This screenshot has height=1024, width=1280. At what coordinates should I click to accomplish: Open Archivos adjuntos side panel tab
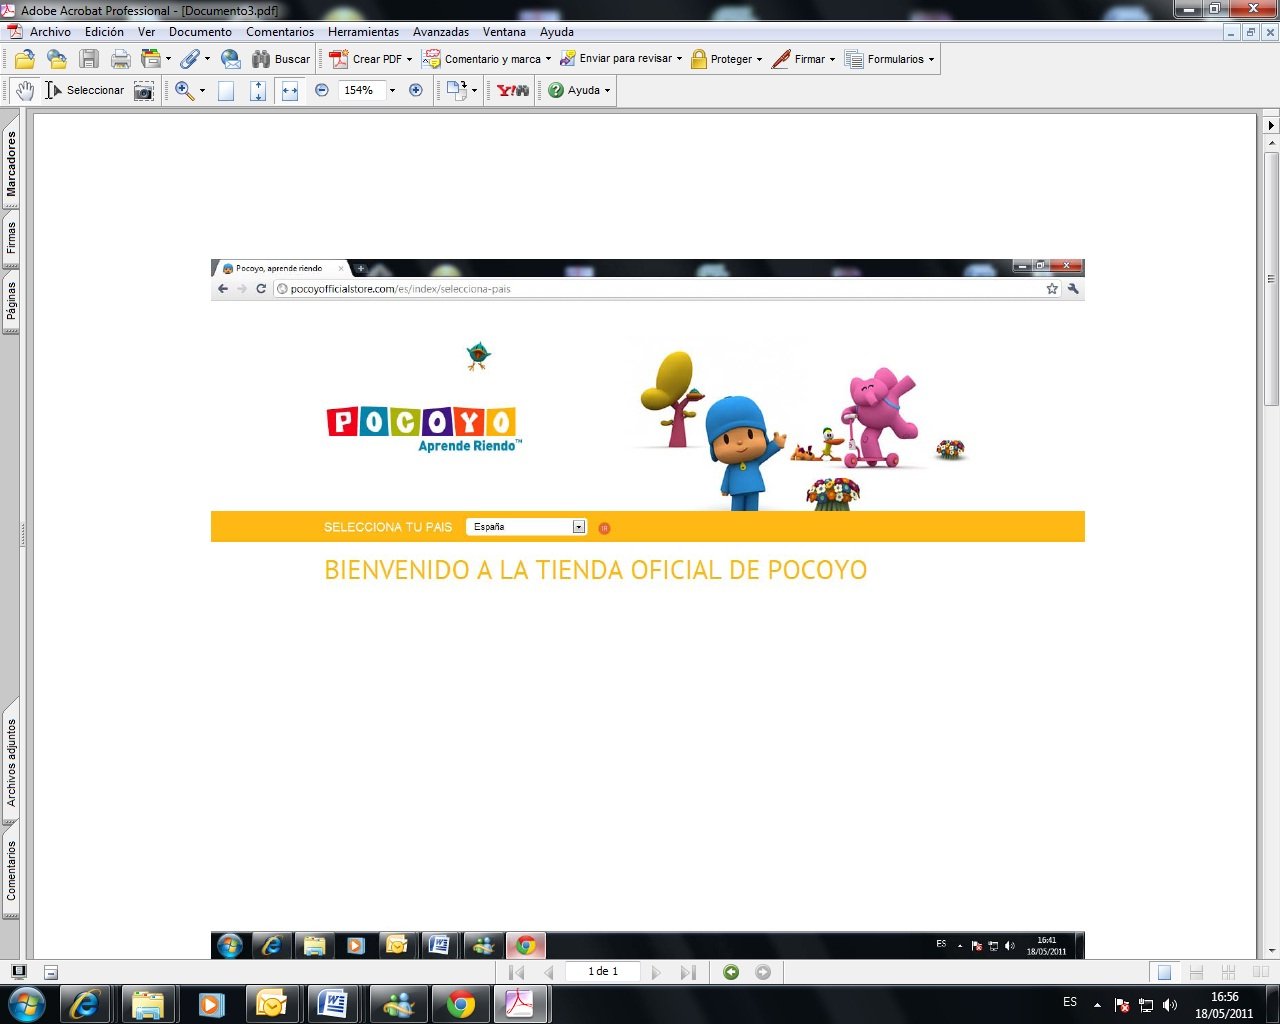pyautogui.click(x=11, y=762)
